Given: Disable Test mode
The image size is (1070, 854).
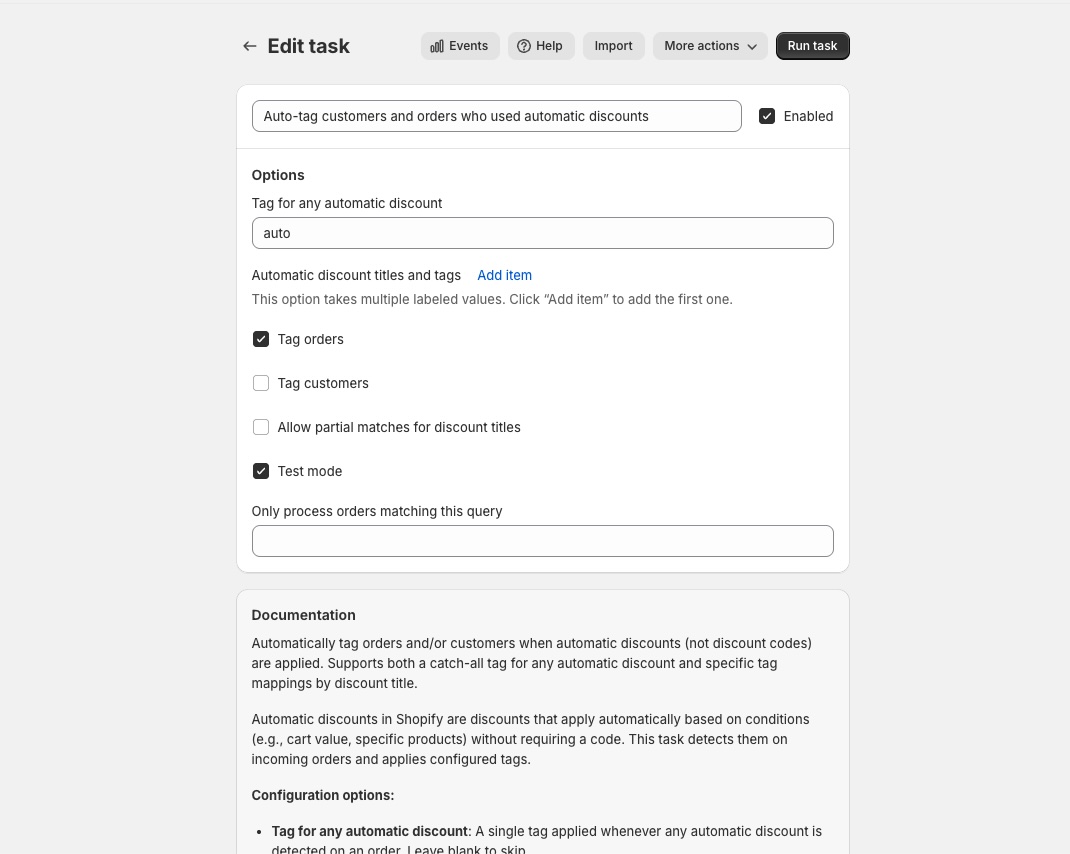Looking at the screenshot, I should [261, 471].
